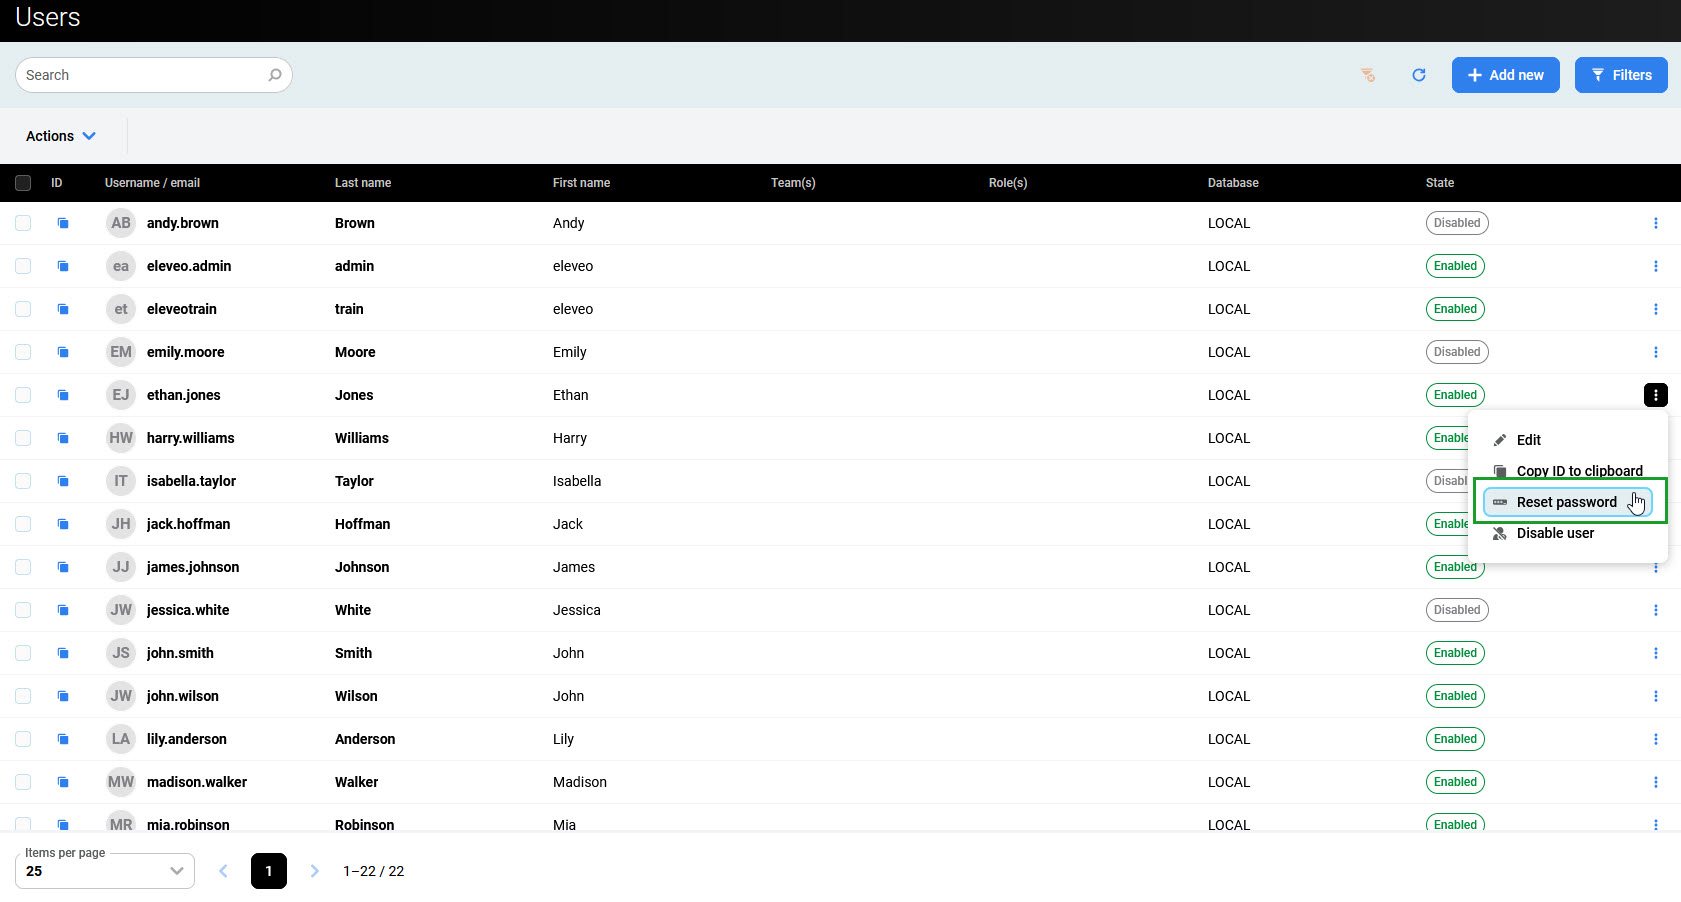
Task: Tick the checkbox for emily.moore
Action: point(23,352)
